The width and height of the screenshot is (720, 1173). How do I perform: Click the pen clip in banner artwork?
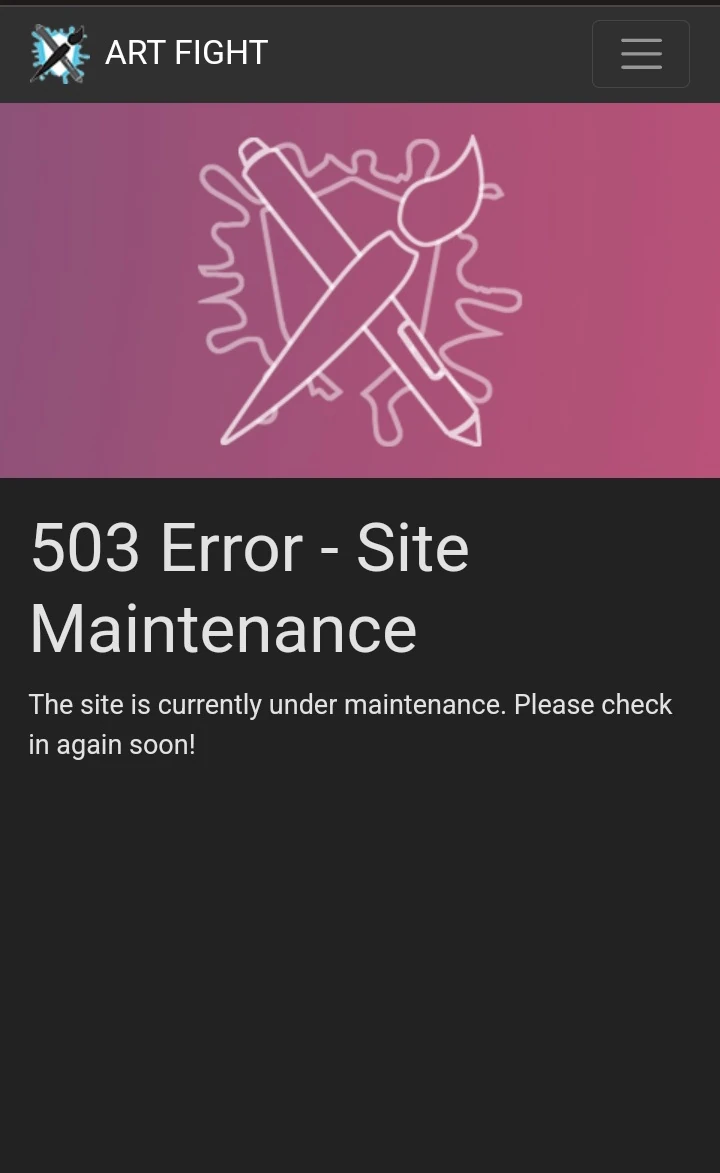click(419, 349)
